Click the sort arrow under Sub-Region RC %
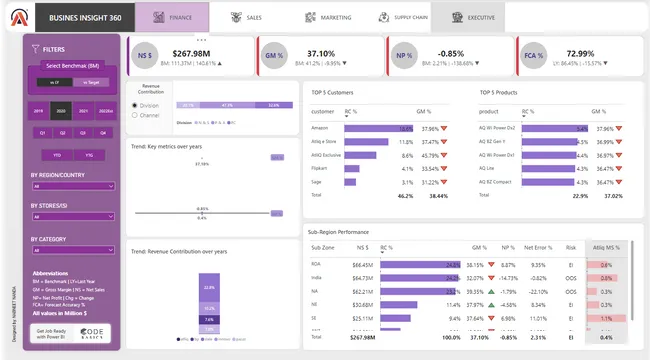Viewport: 650px width, 360px height. (382, 253)
